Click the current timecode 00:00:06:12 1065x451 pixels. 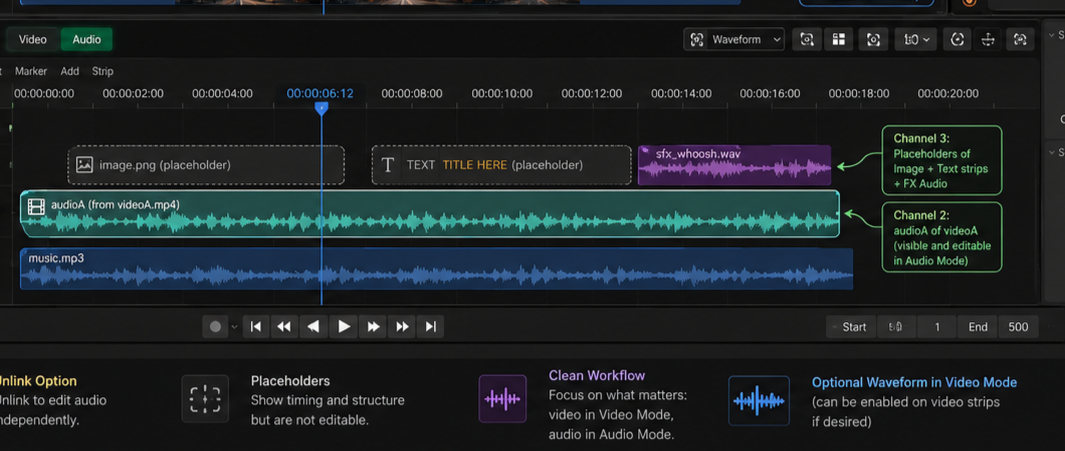320,94
